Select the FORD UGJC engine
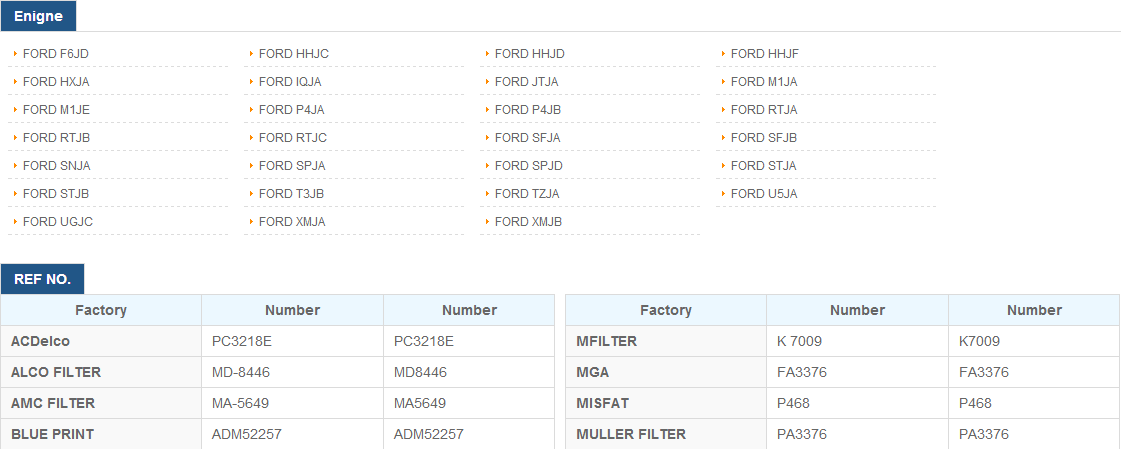Image resolution: width=1121 pixels, height=449 pixels. pyautogui.click(x=58, y=222)
